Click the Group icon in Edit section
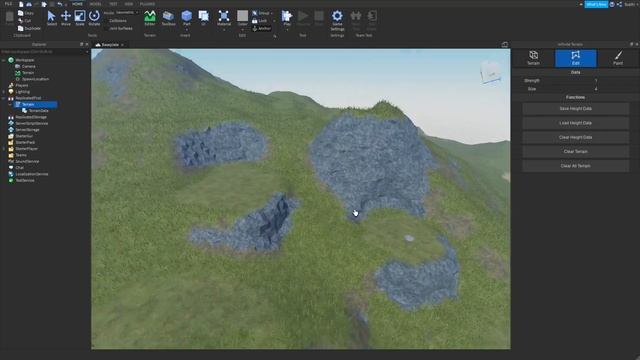This screenshot has width=640, height=360. click(x=255, y=13)
